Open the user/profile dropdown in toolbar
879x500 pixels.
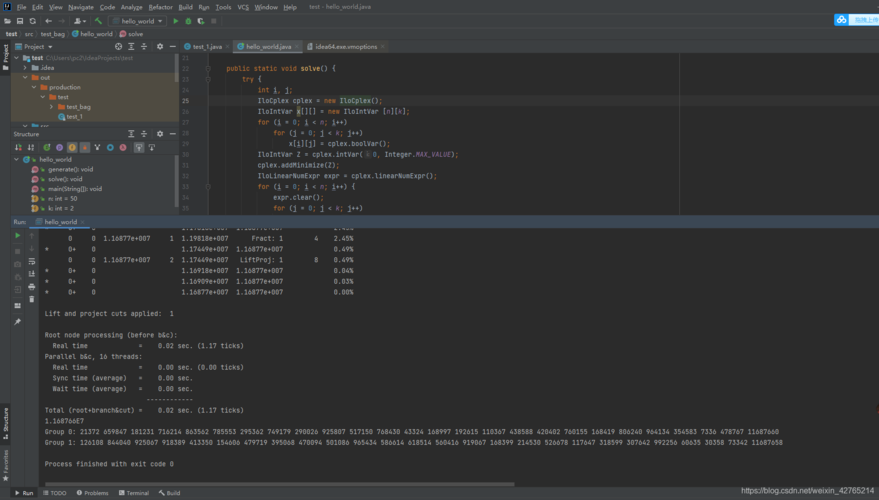80,21
